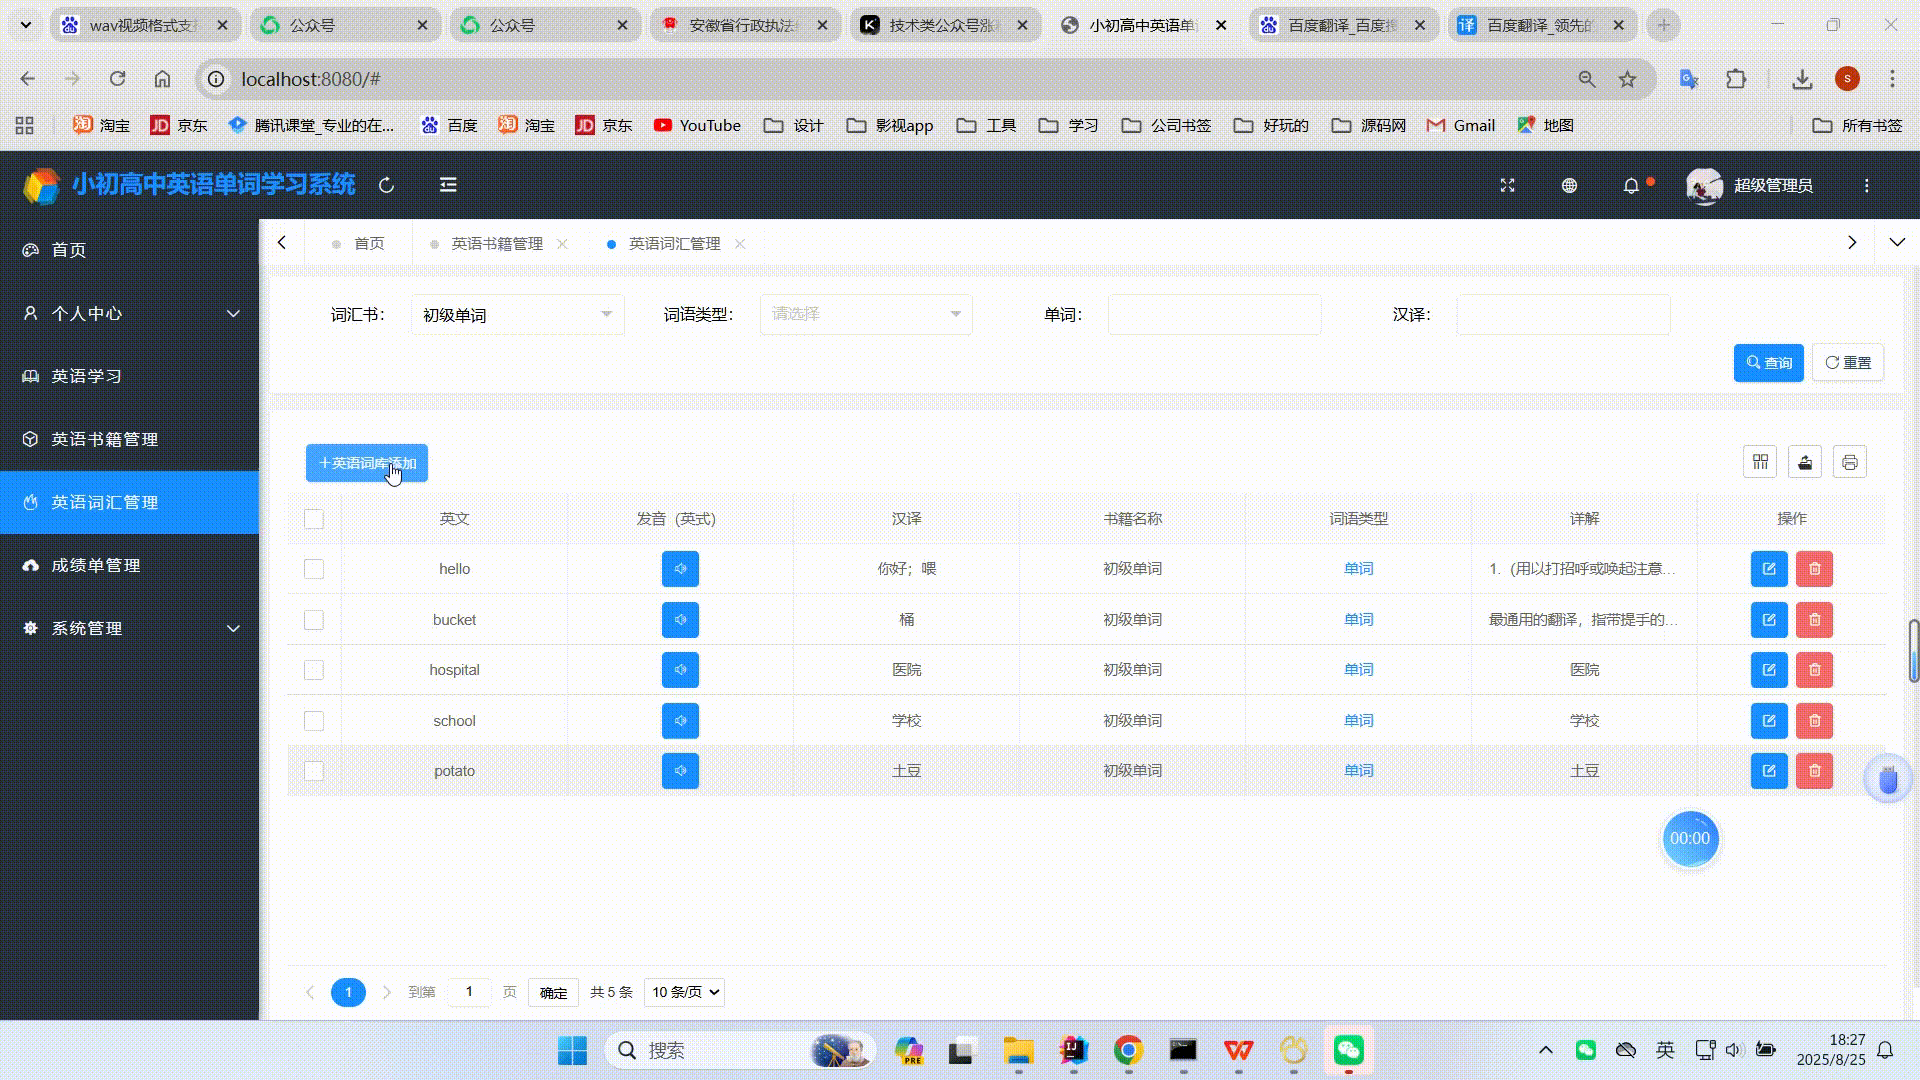Expand the 系统管理 sidebar menu
Image resolution: width=1920 pixels, height=1080 pixels.
tap(130, 628)
